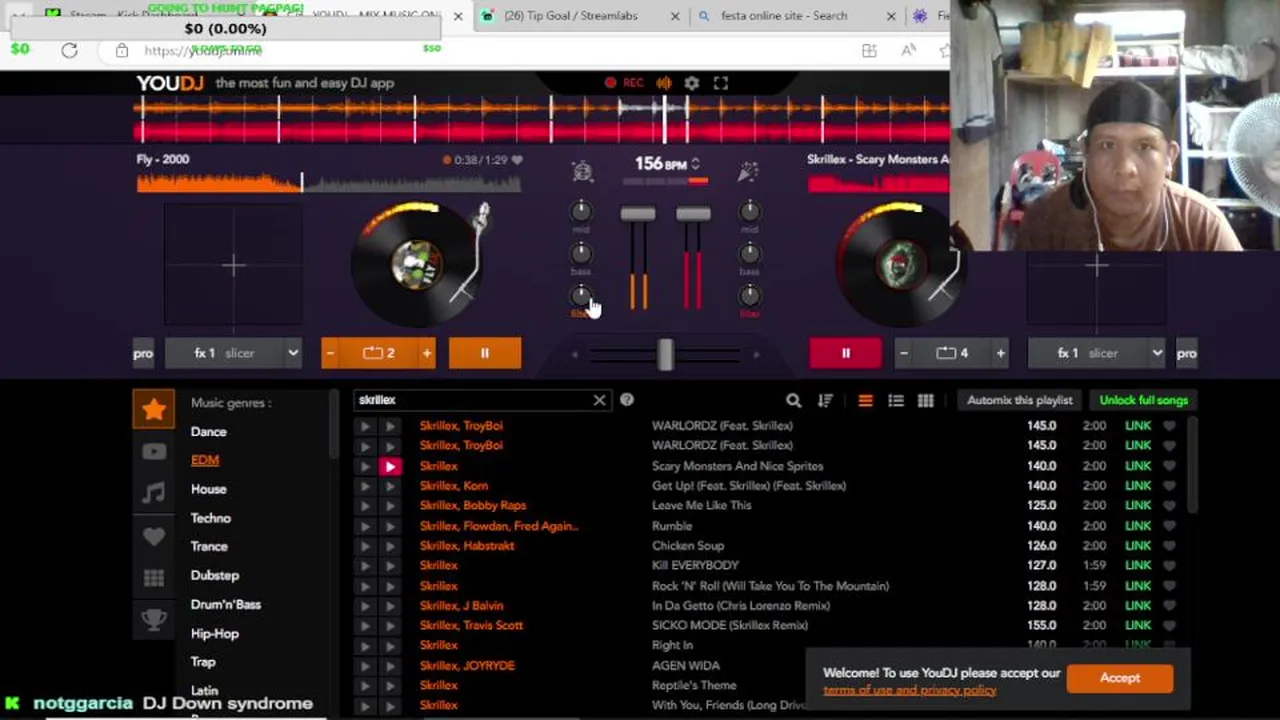
Task: Favorite the Leave Me Like This heart
Action: coord(1169,506)
